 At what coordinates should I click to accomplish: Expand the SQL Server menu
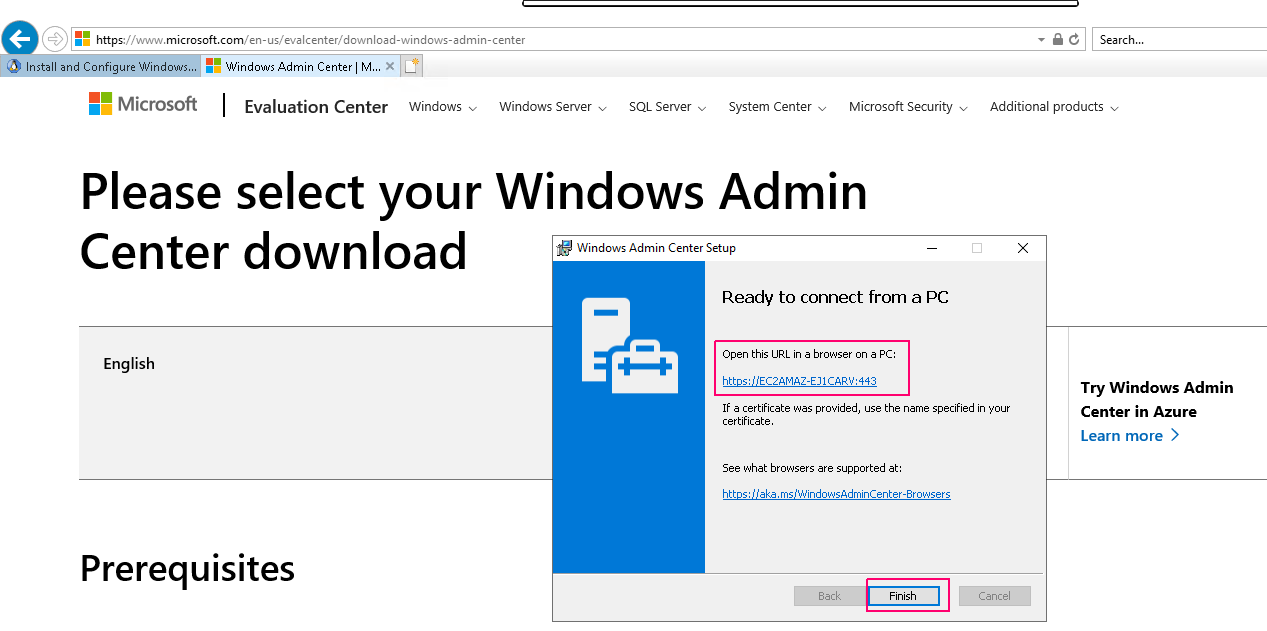tap(668, 107)
